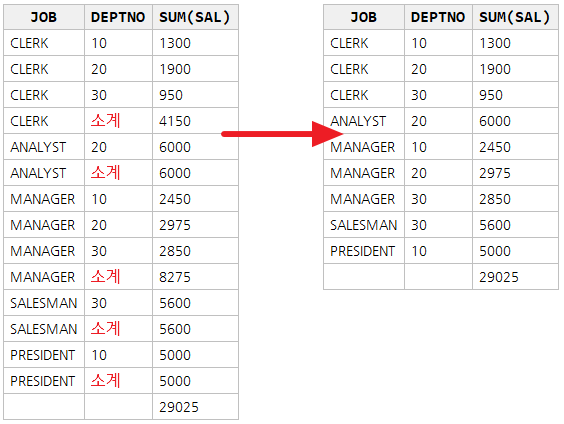Click the 29025 total in the right table
564x424 pixels.
(499, 277)
